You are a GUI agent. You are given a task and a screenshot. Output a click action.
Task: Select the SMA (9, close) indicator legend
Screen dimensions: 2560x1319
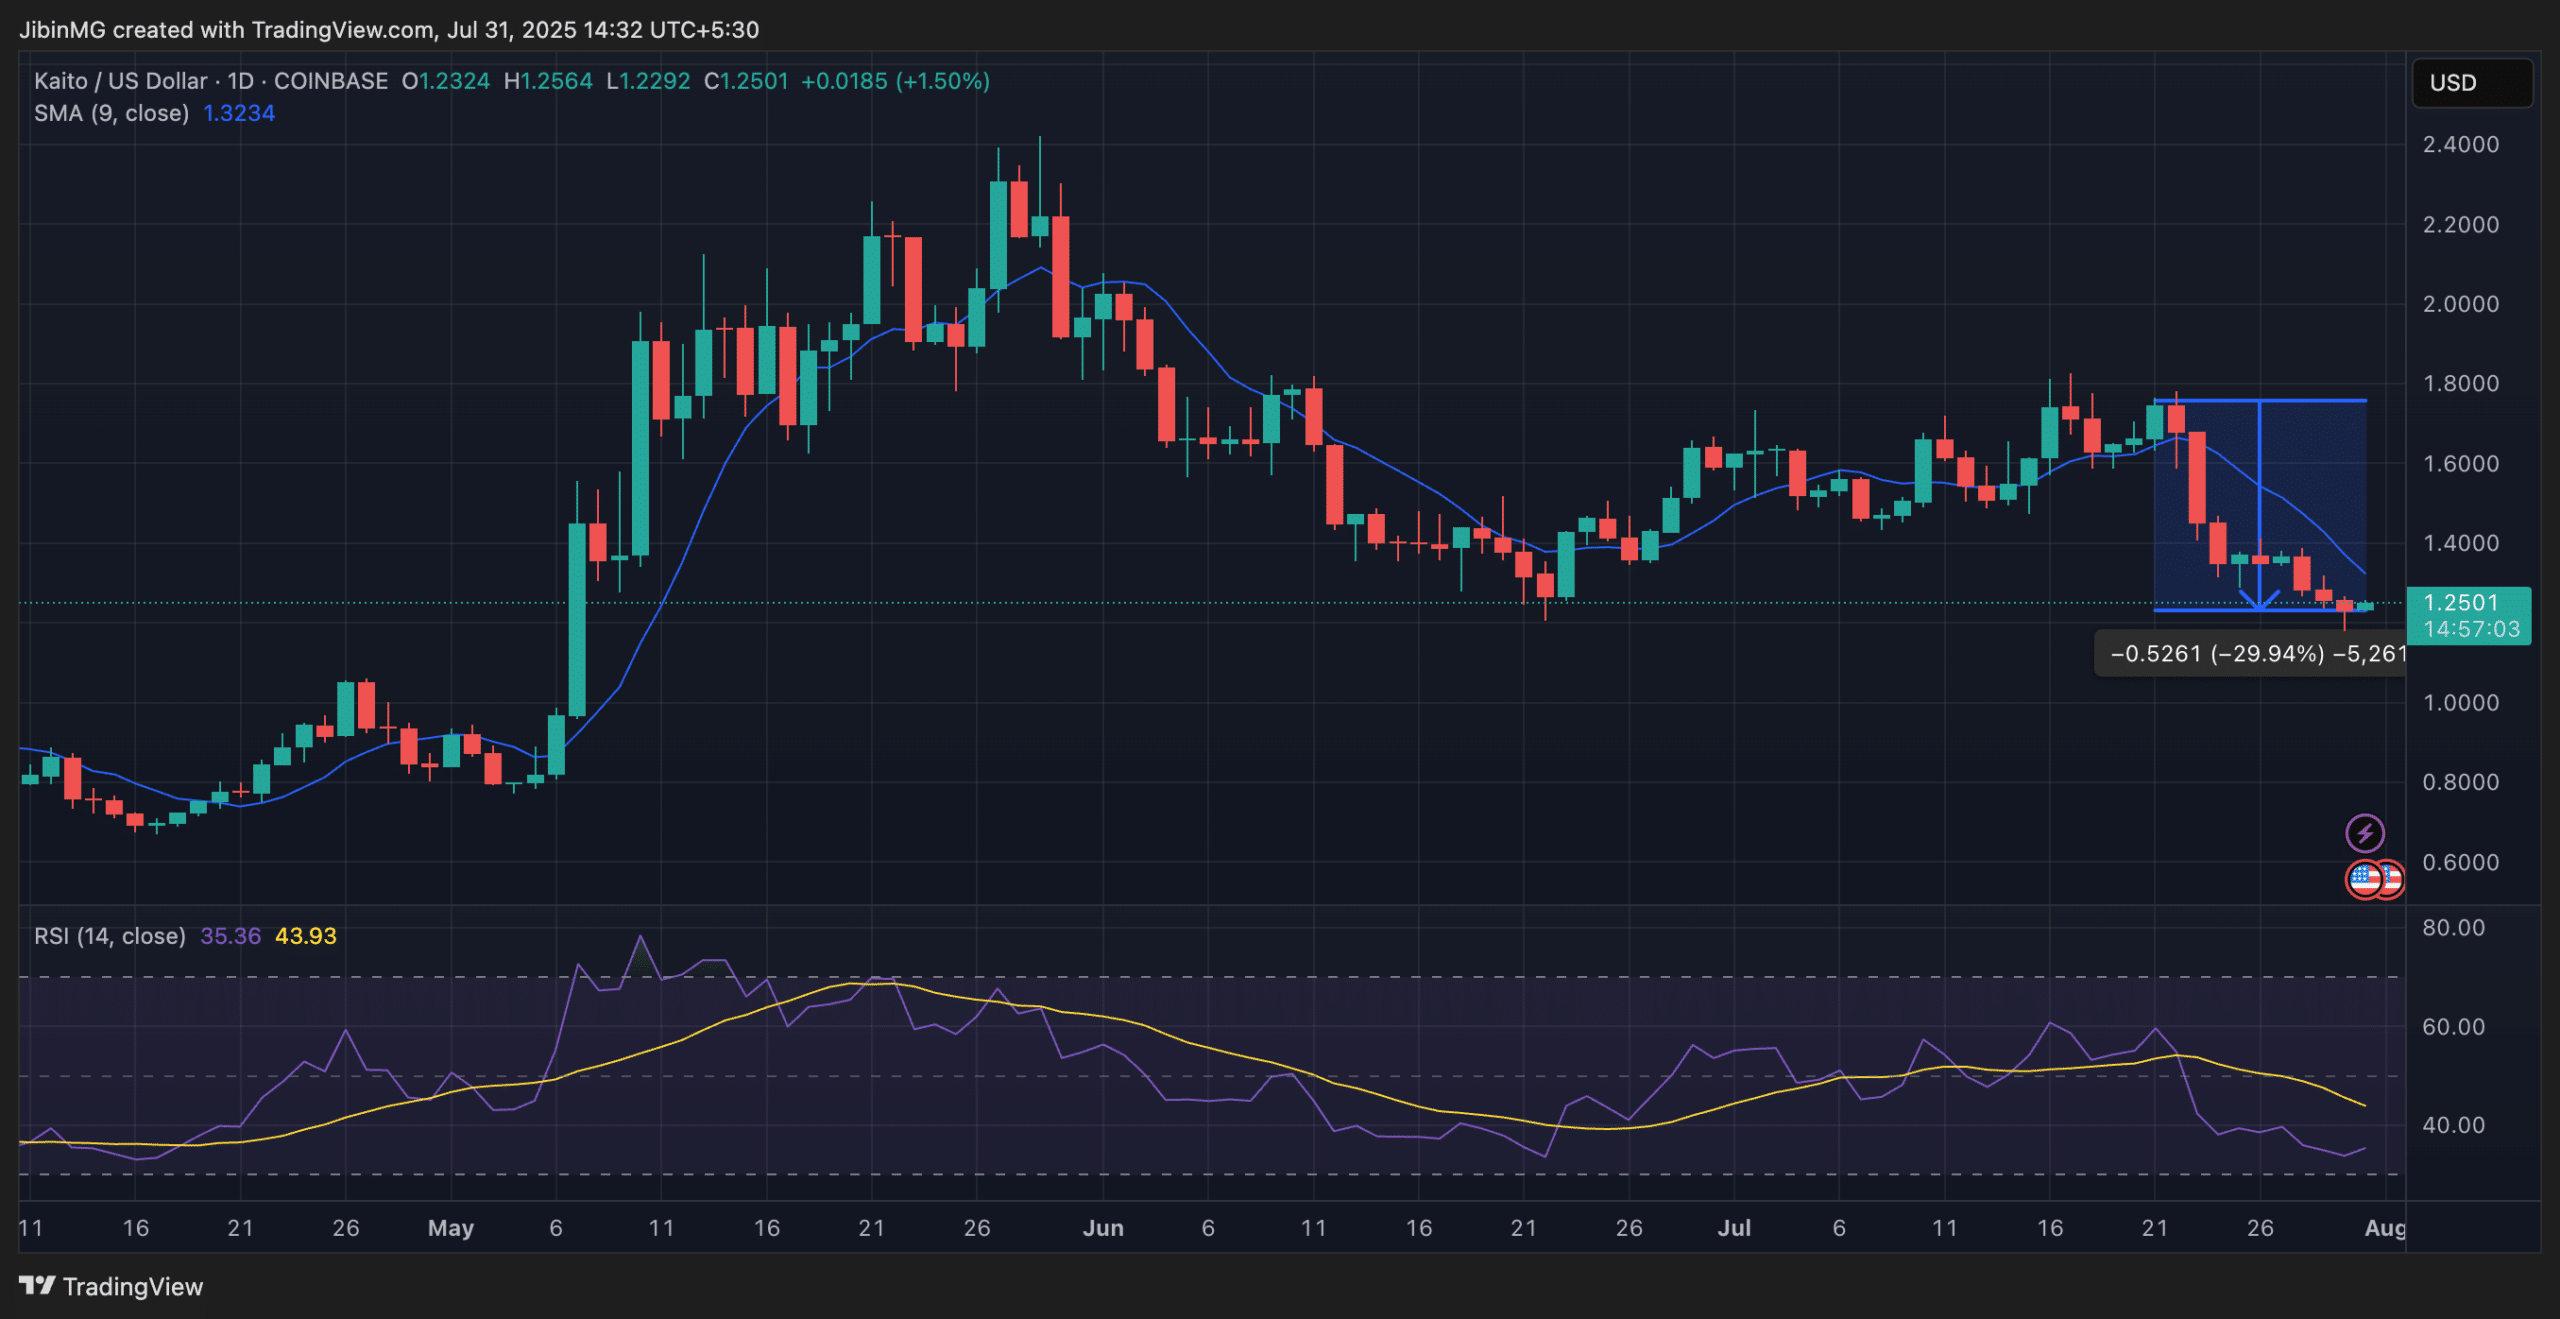pyautogui.click(x=111, y=113)
